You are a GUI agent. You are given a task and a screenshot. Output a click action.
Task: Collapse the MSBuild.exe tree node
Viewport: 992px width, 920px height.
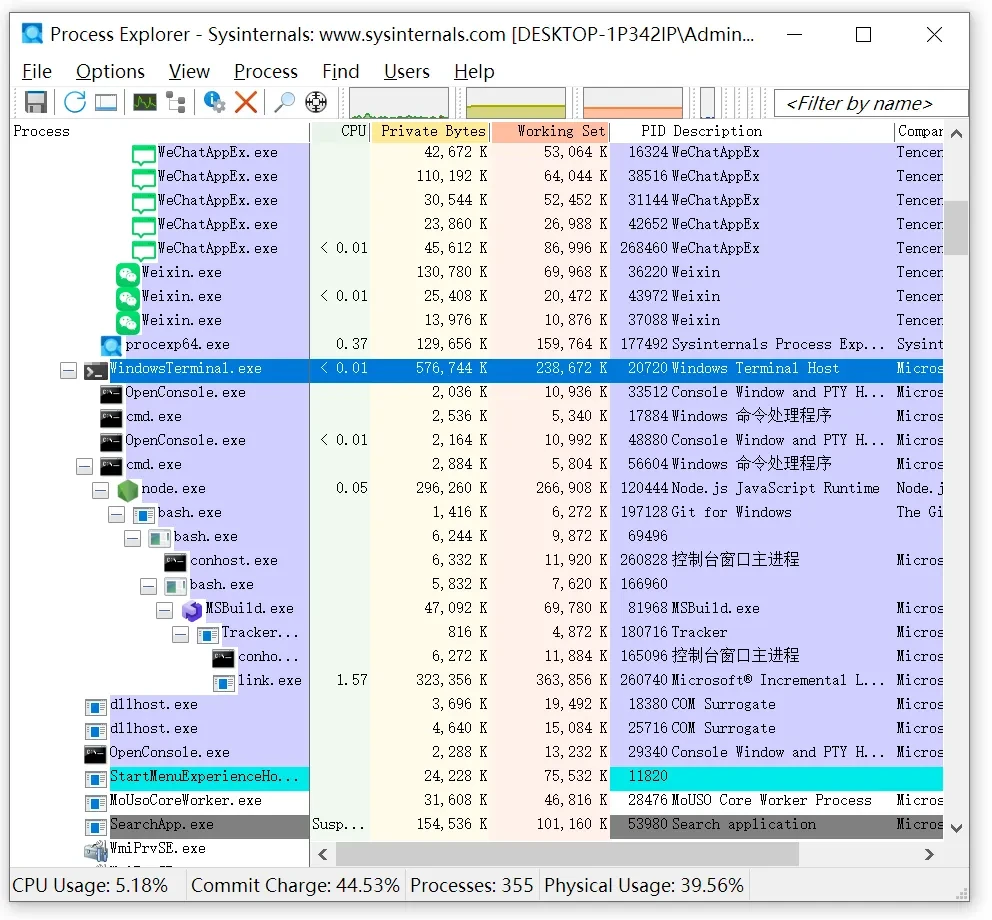click(x=164, y=611)
